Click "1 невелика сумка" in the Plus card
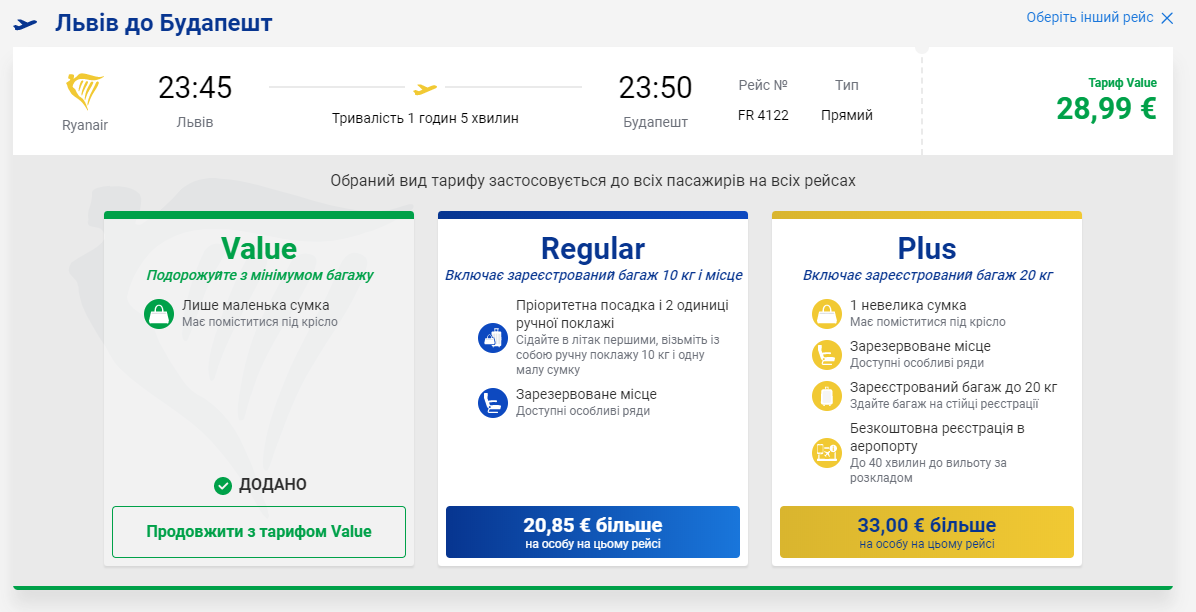The image size is (1196, 612). point(908,305)
